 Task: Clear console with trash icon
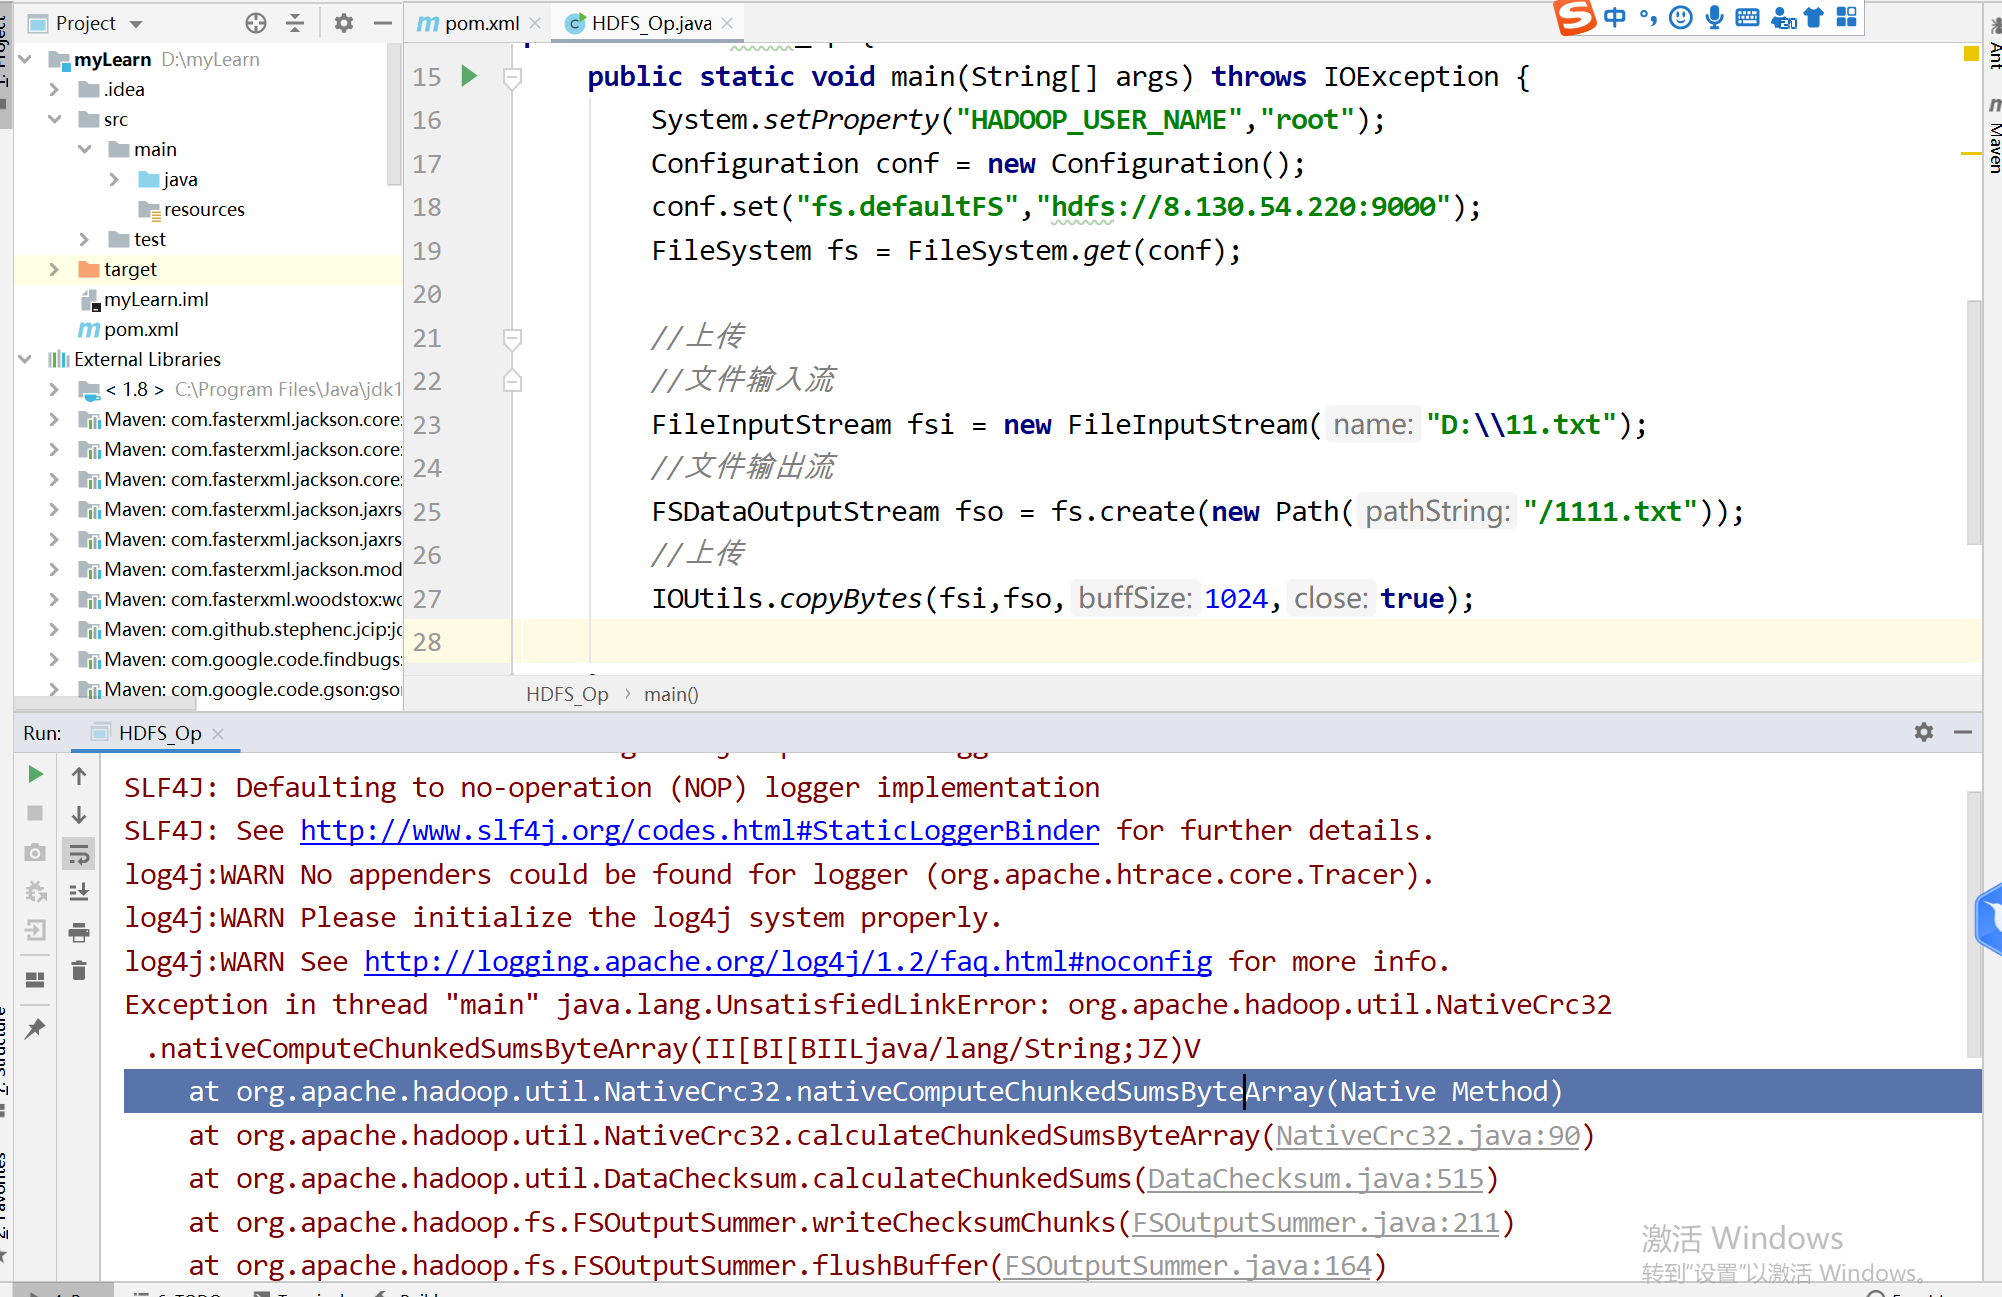tap(79, 970)
